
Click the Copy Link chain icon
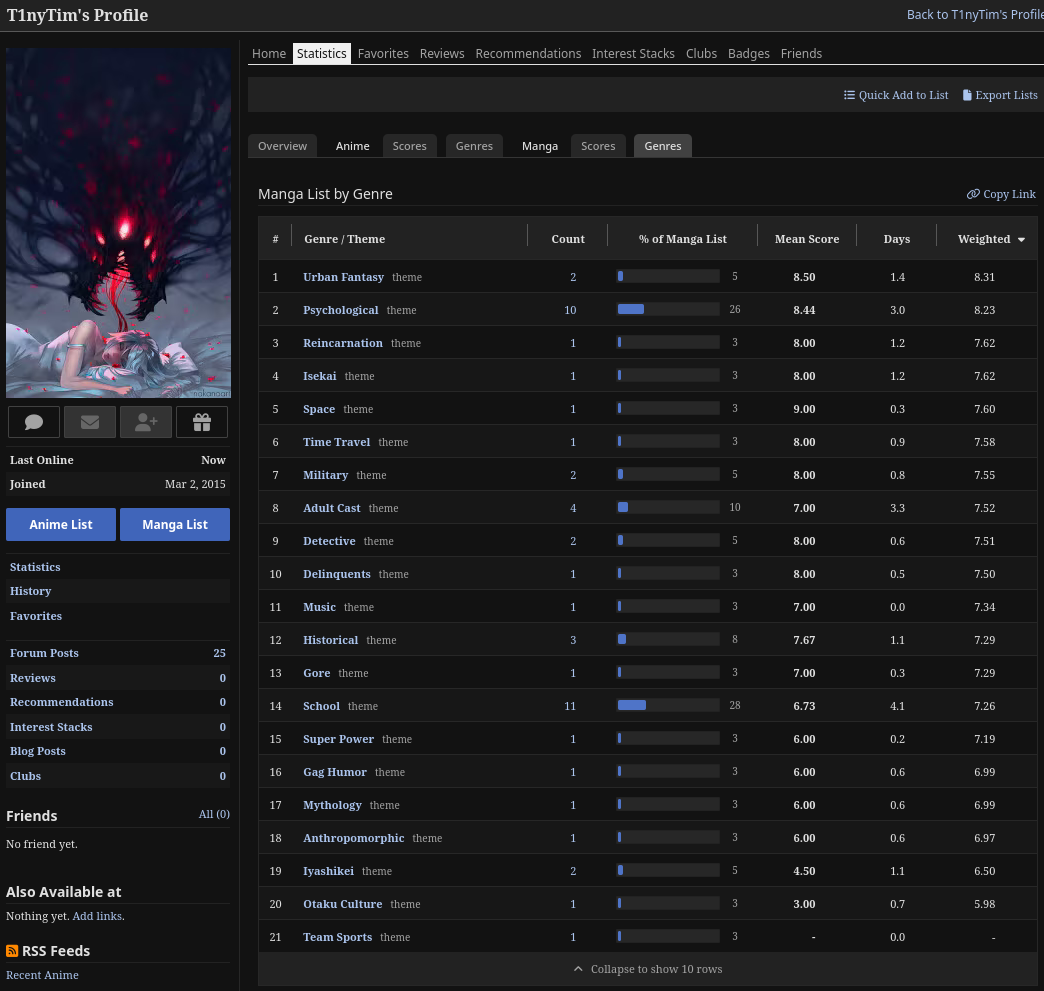pos(973,194)
